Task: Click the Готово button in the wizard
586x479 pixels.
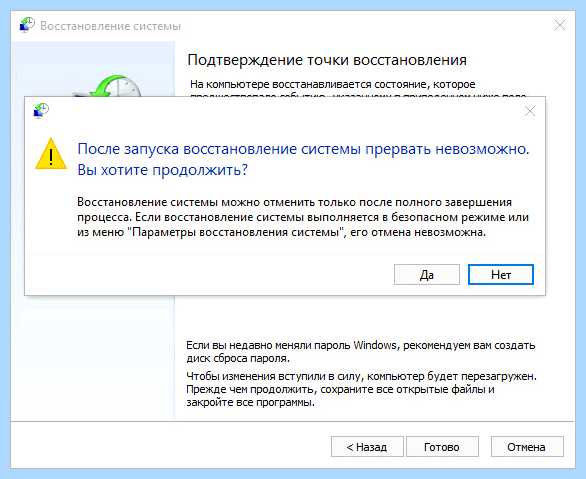Action: 442,446
